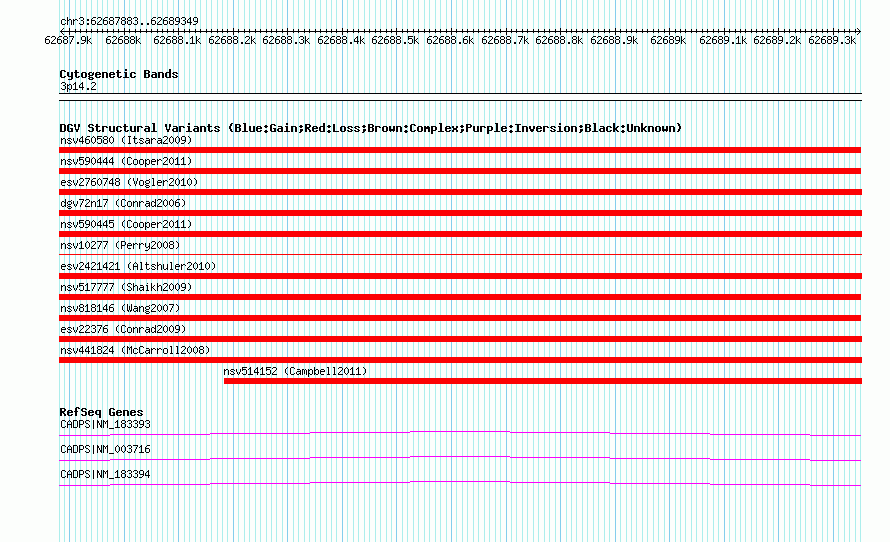The height and width of the screenshot is (542, 890).
Task: Open variant dgv72n17 (Conrad2006)
Action: point(123,203)
